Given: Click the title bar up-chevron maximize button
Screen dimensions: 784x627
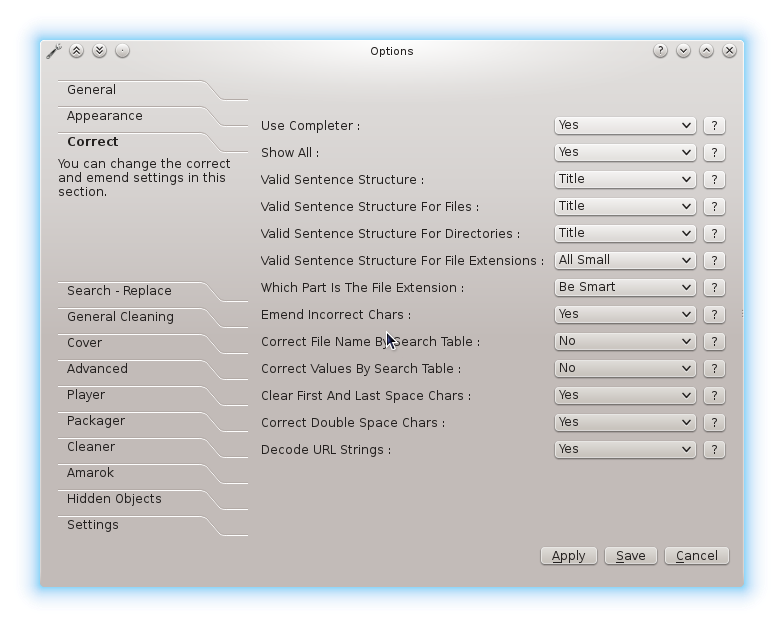Looking at the screenshot, I should (706, 50).
